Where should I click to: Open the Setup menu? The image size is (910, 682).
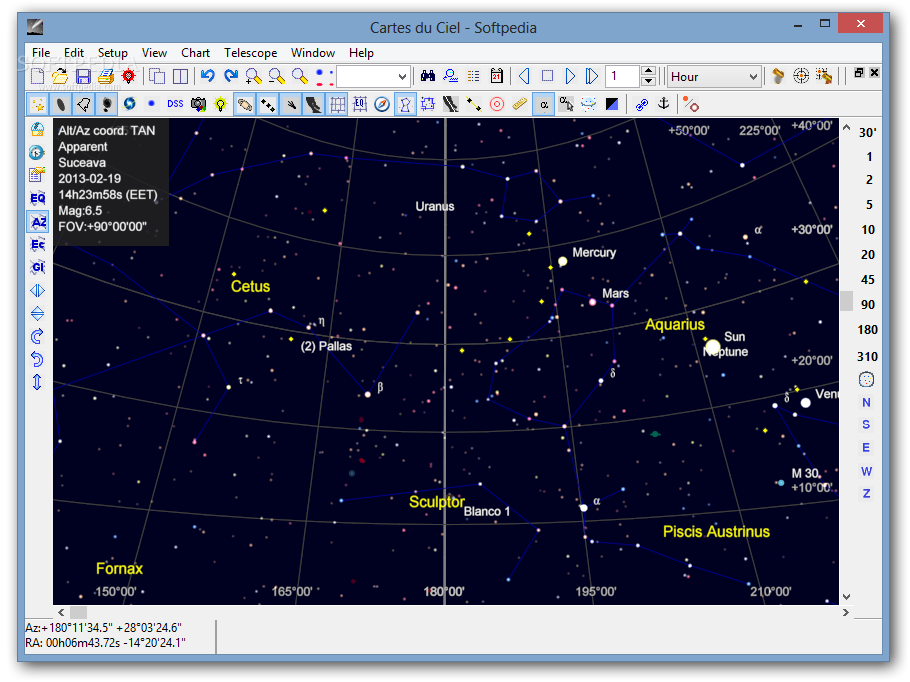(113, 53)
